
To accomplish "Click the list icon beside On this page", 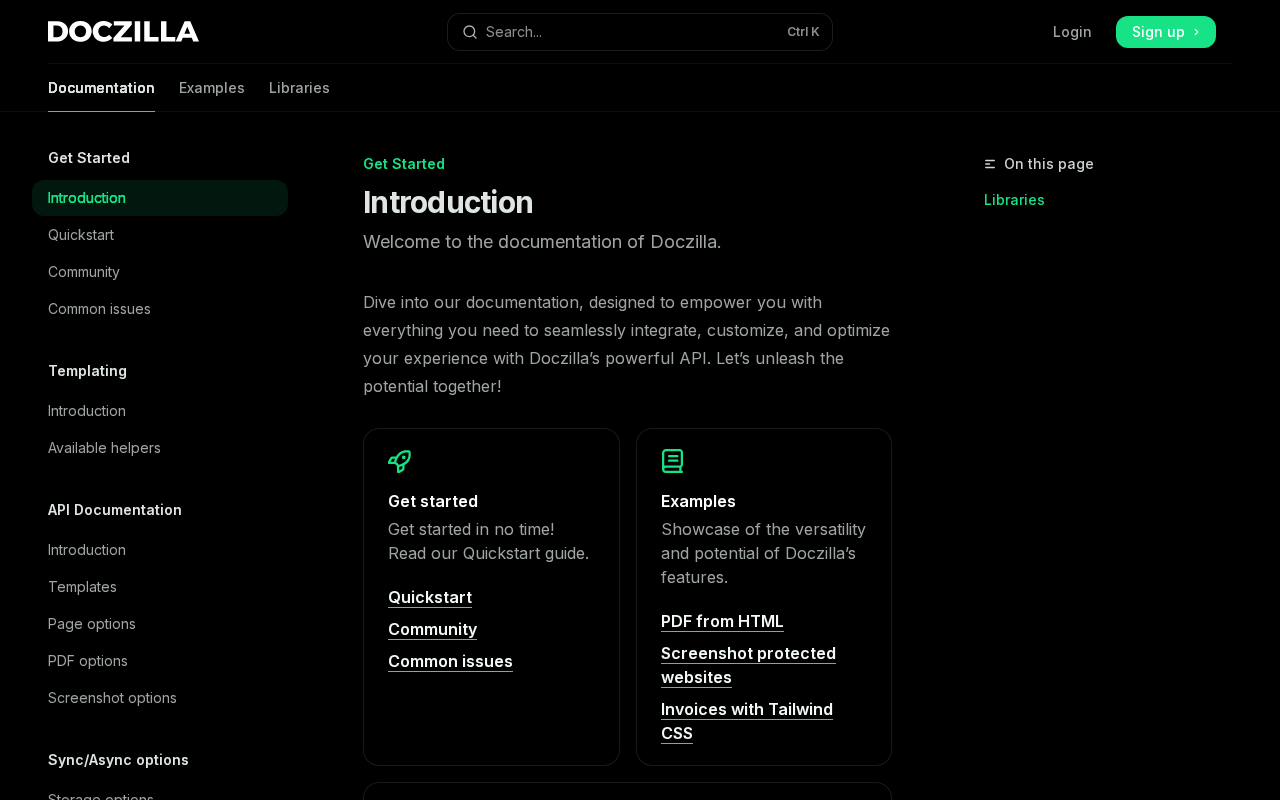I will 990,164.
